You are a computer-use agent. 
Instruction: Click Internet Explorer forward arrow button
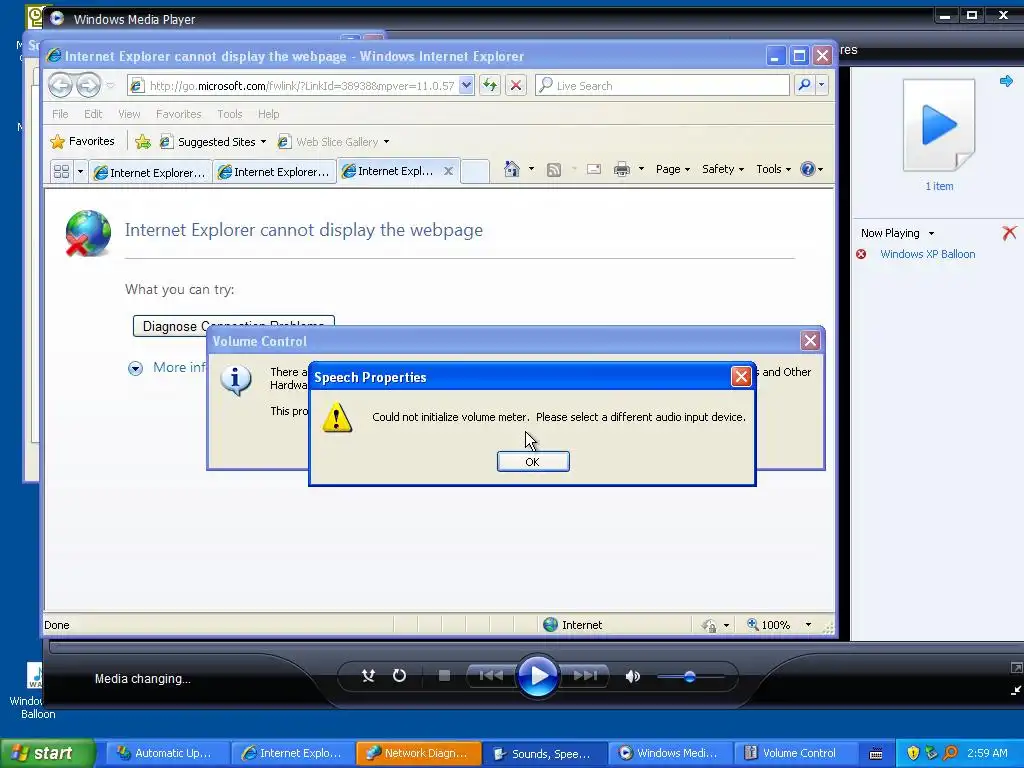(88, 85)
